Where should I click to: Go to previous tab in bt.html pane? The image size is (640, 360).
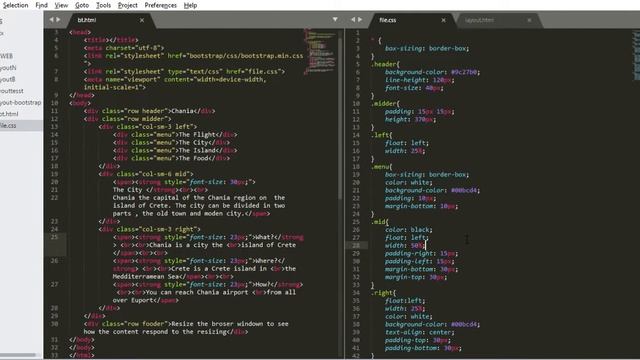click(51, 20)
